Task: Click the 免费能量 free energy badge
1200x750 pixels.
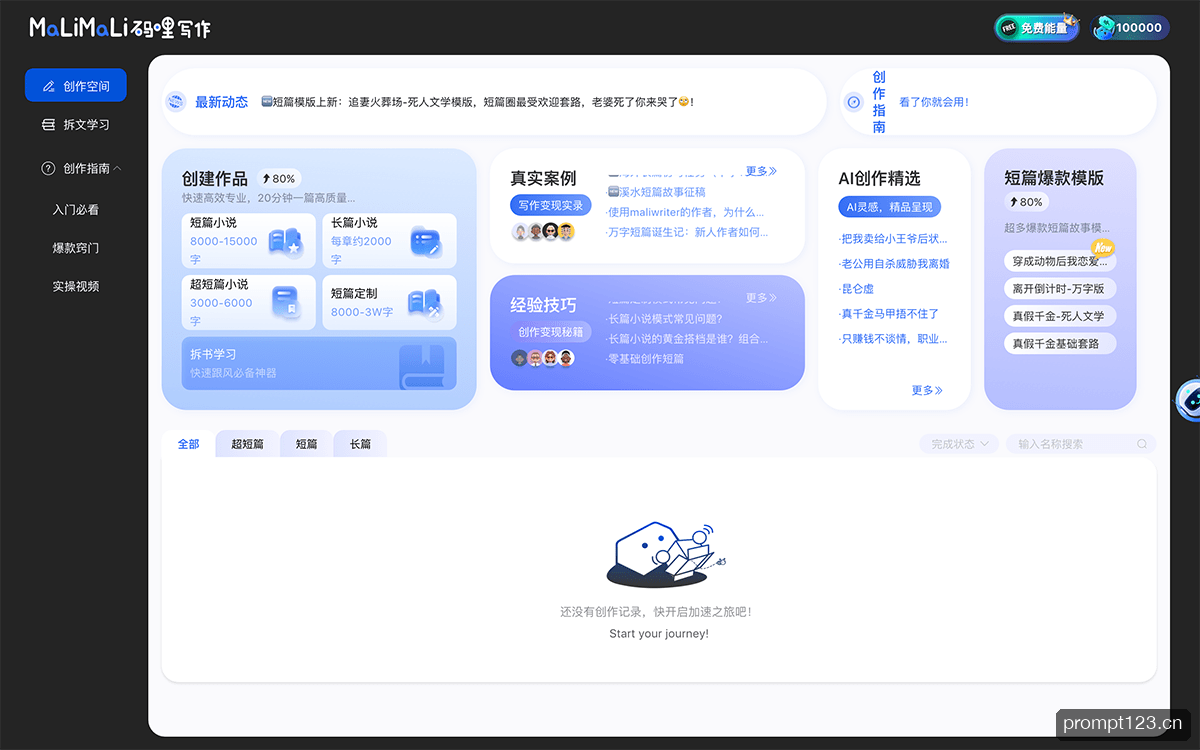Action: click(x=1037, y=28)
